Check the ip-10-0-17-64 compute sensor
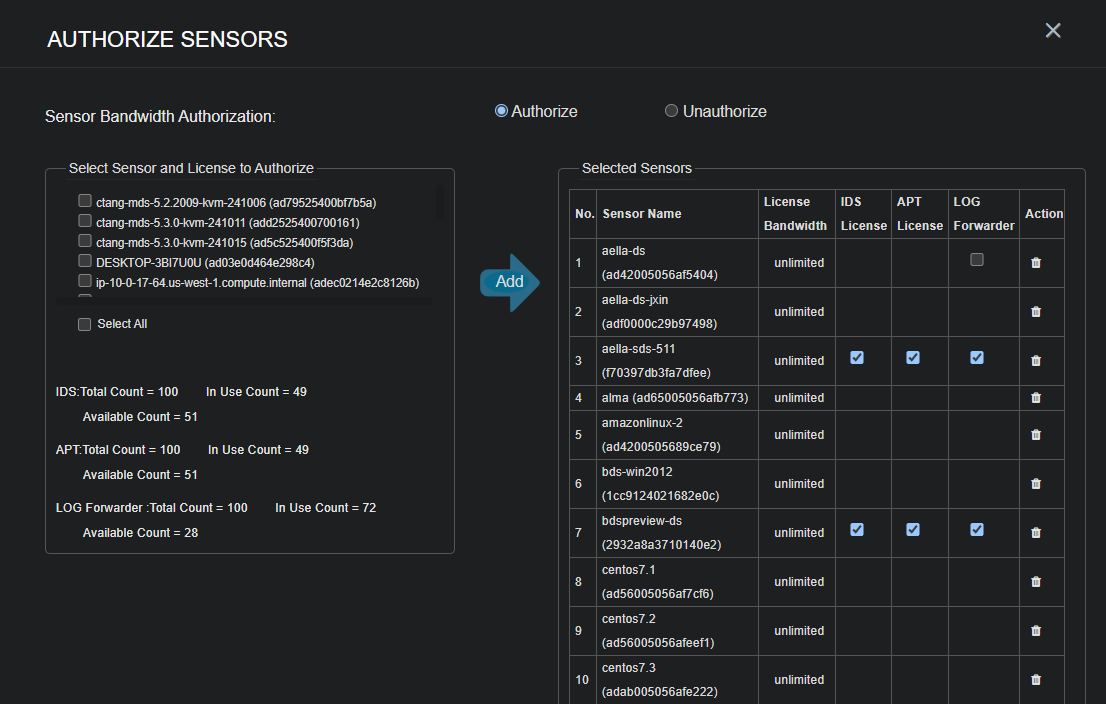 [85, 281]
